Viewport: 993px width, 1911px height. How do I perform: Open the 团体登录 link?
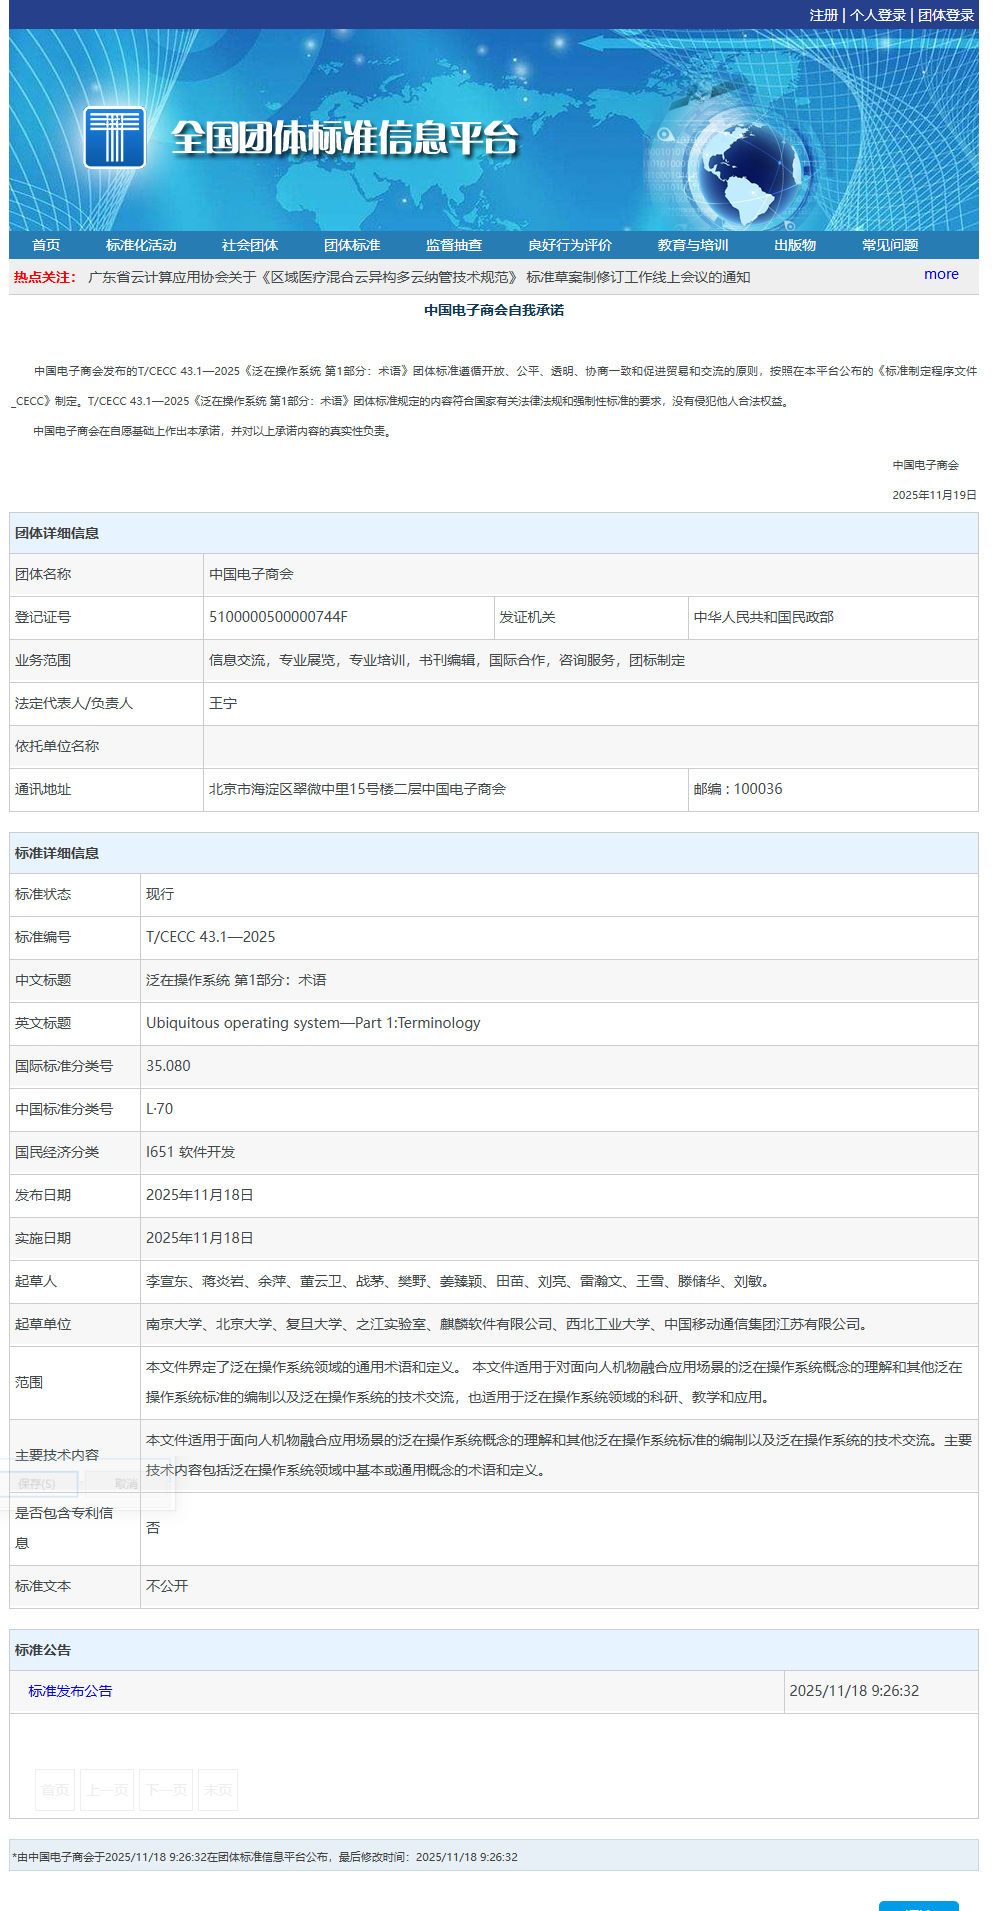(946, 15)
